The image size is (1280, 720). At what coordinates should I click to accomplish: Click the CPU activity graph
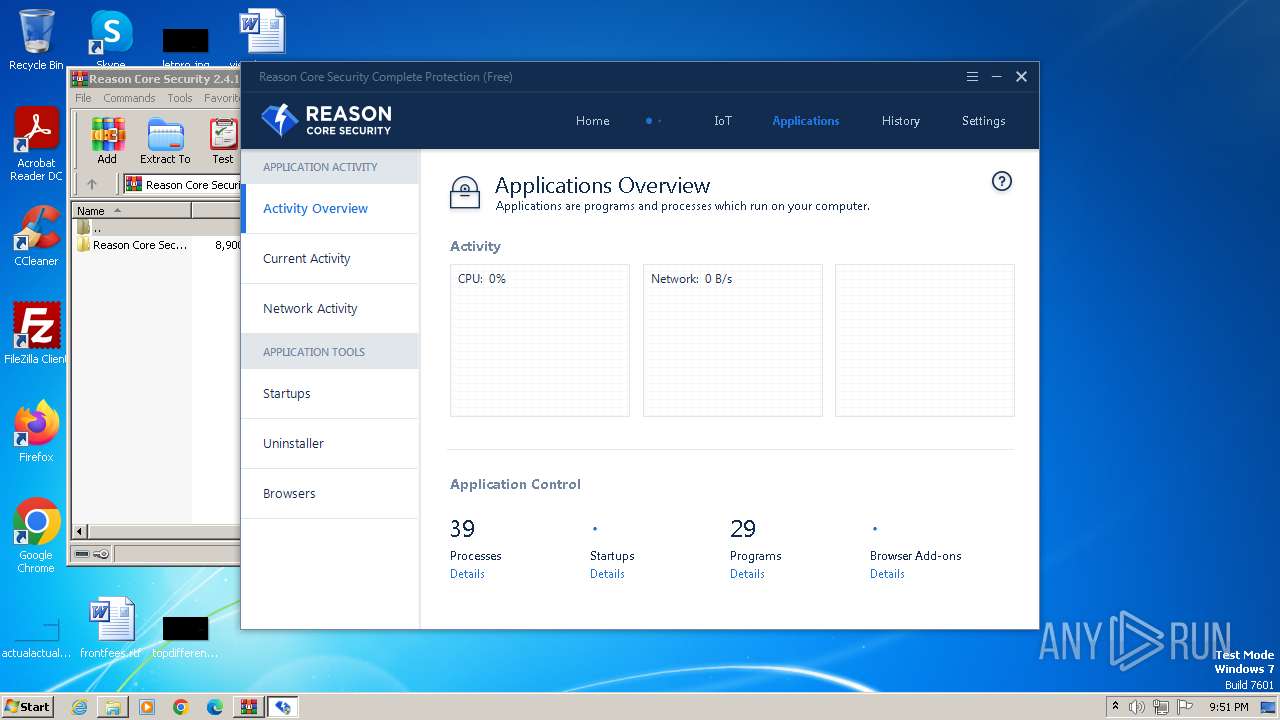click(x=540, y=340)
